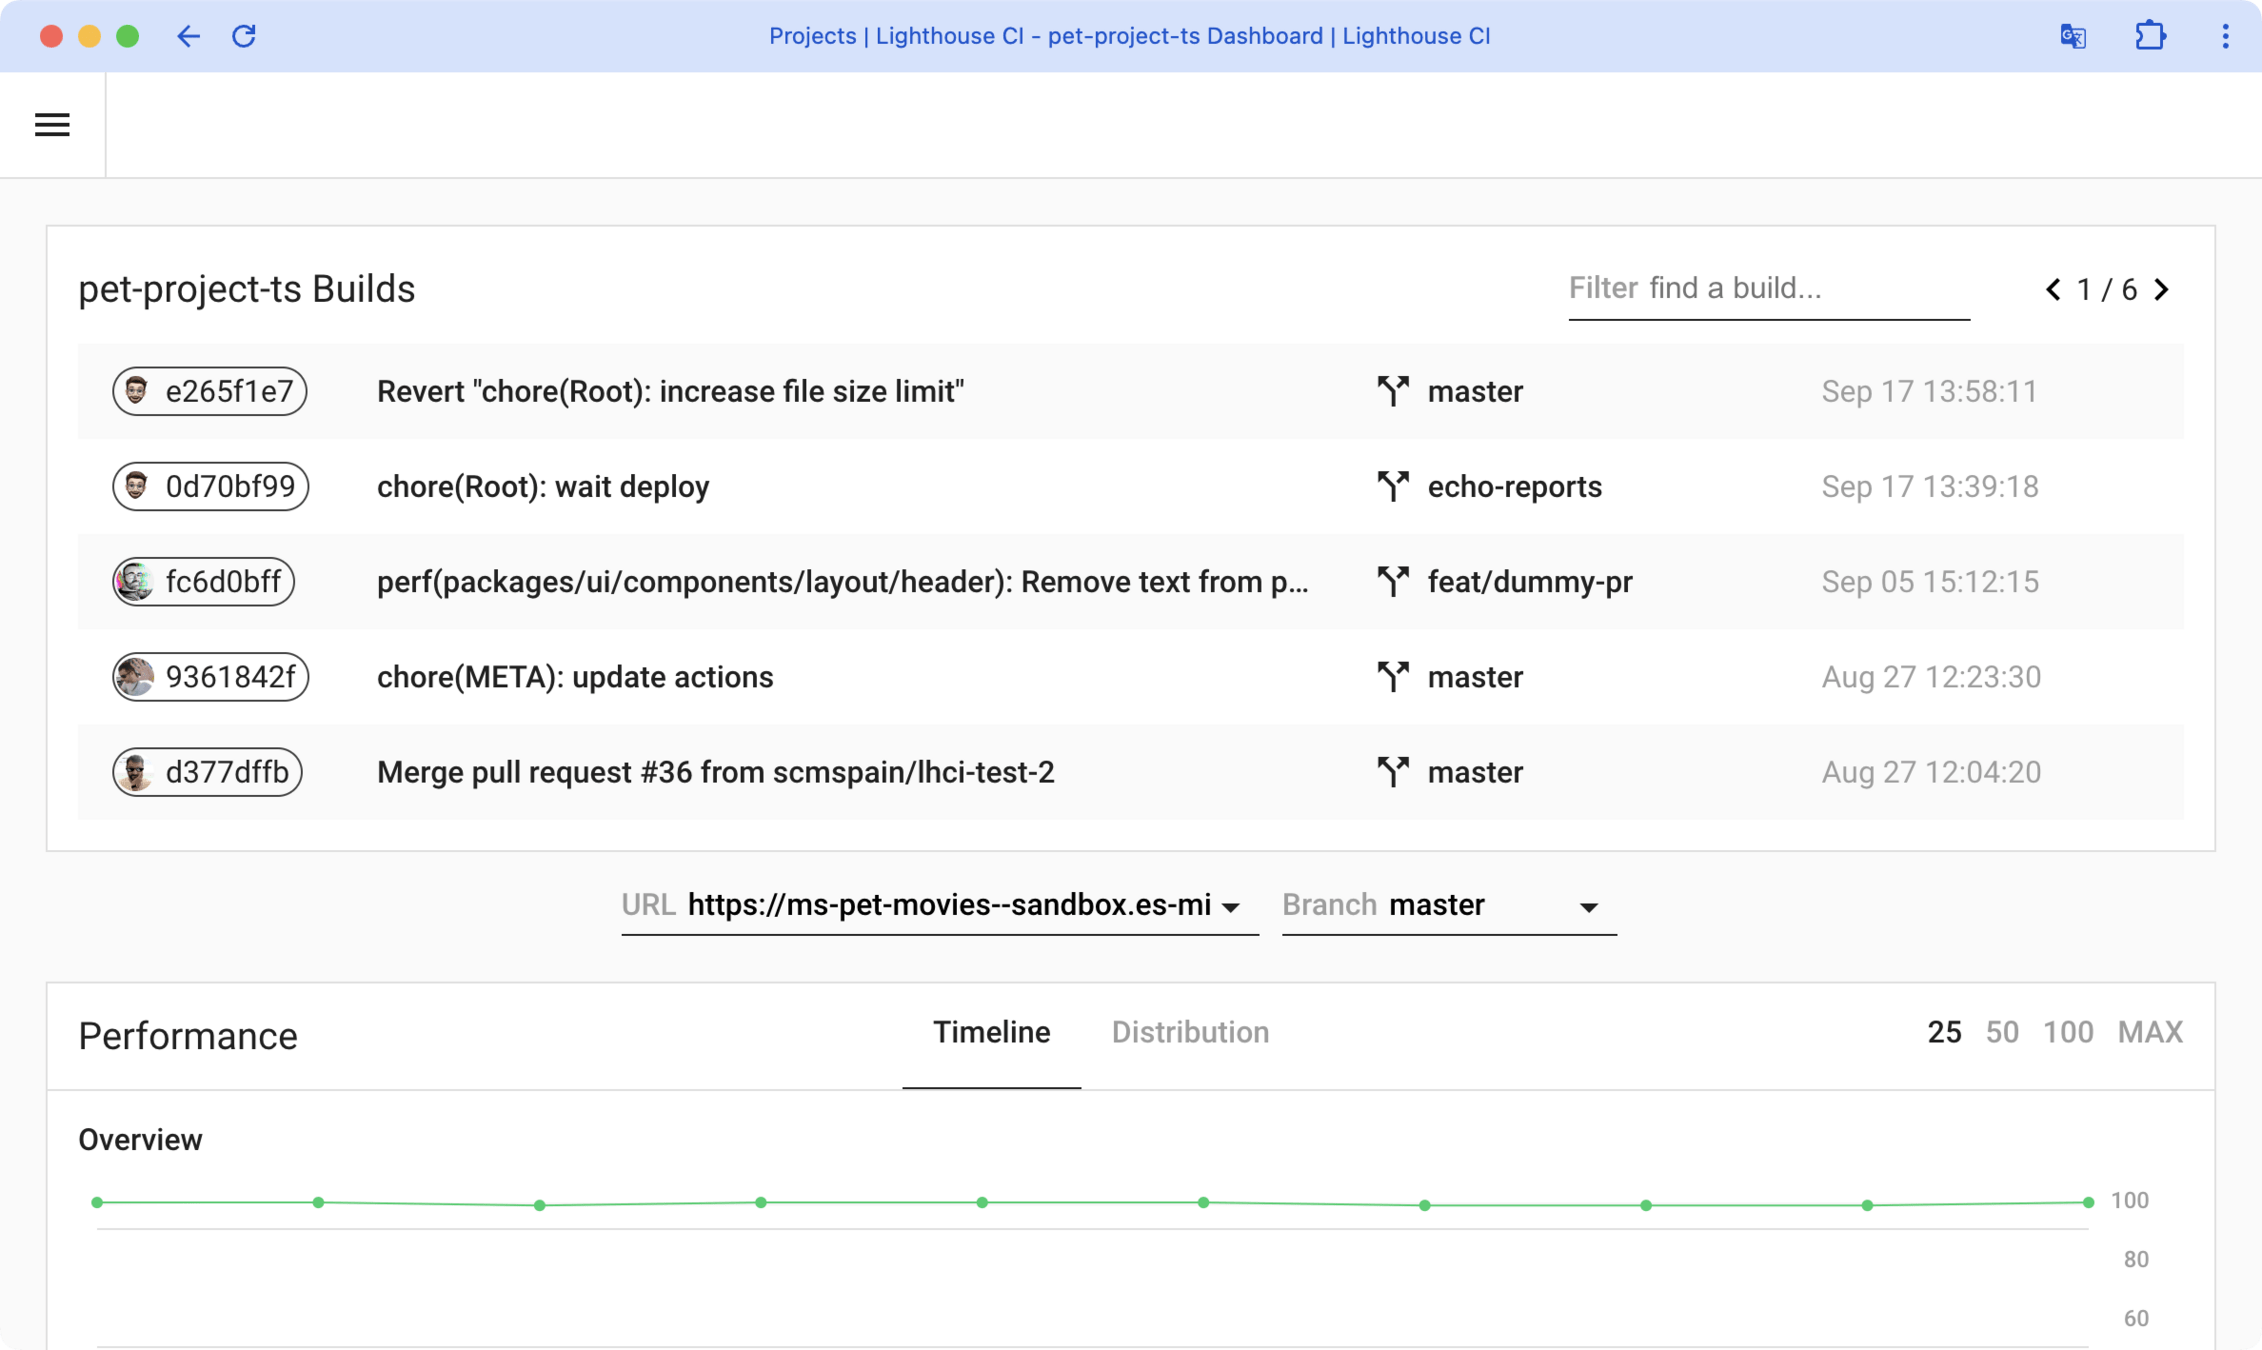Select the 100 builds range option
The width and height of the screenshot is (2262, 1350).
(x=2068, y=1032)
